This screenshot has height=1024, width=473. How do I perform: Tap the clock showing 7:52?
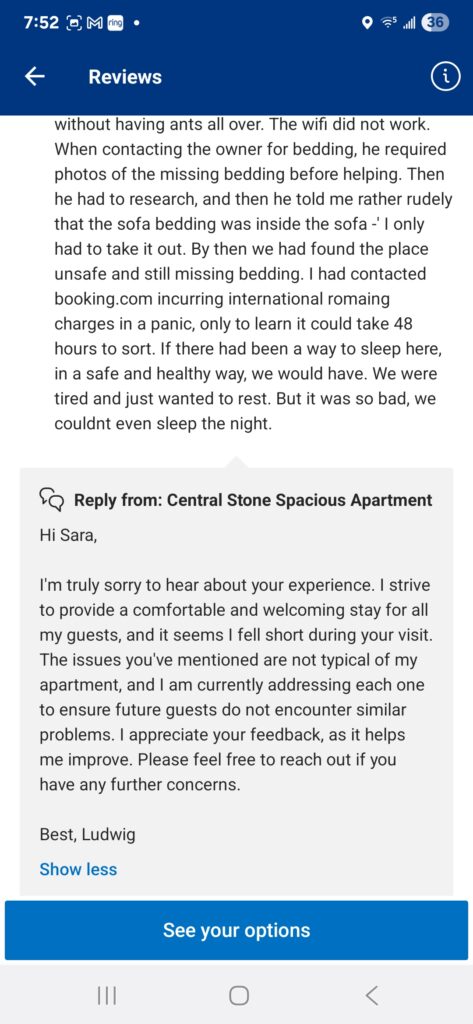tap(40, 23)
